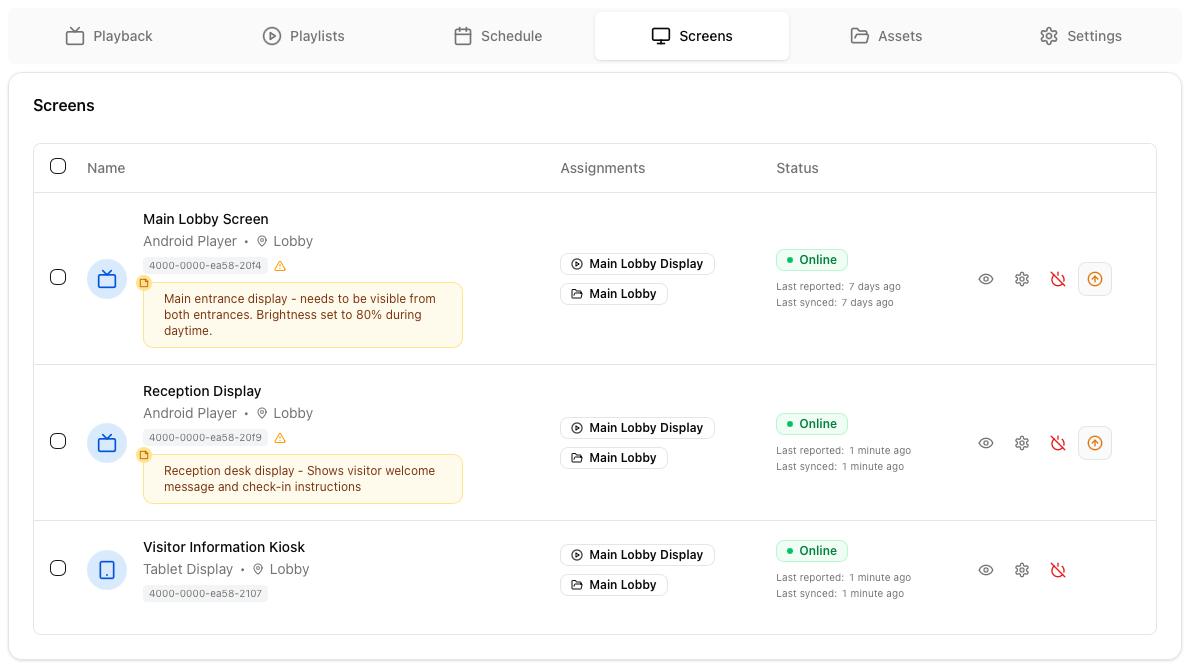Click the orange update arrow for Reception Display
1190x670 pixels.
tap(1095, 443)
